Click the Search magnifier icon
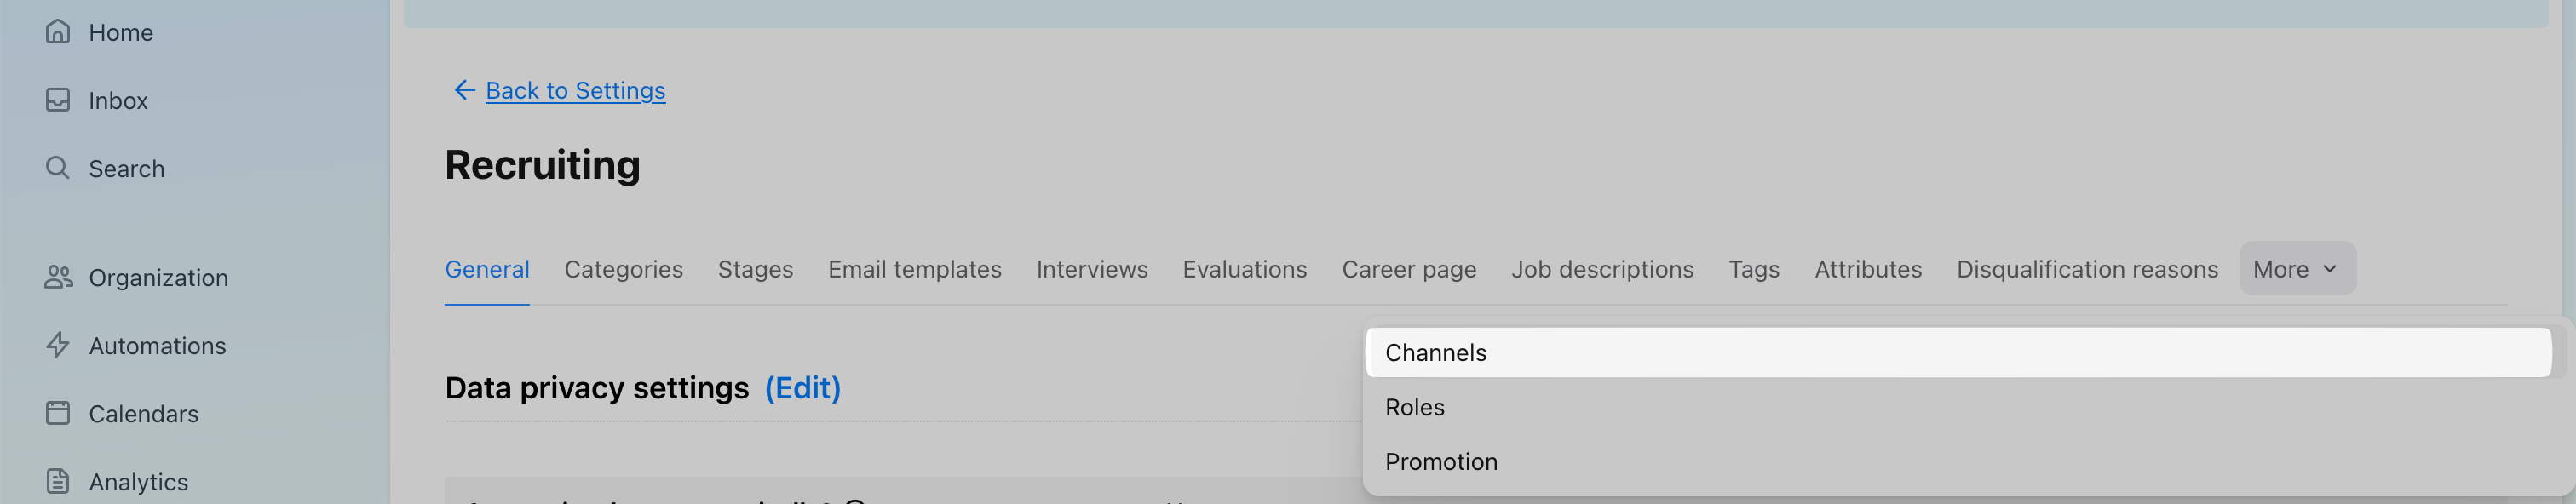Image resolution: width=2576 pixels, height=504 pixels. click(x=58, y=168)
